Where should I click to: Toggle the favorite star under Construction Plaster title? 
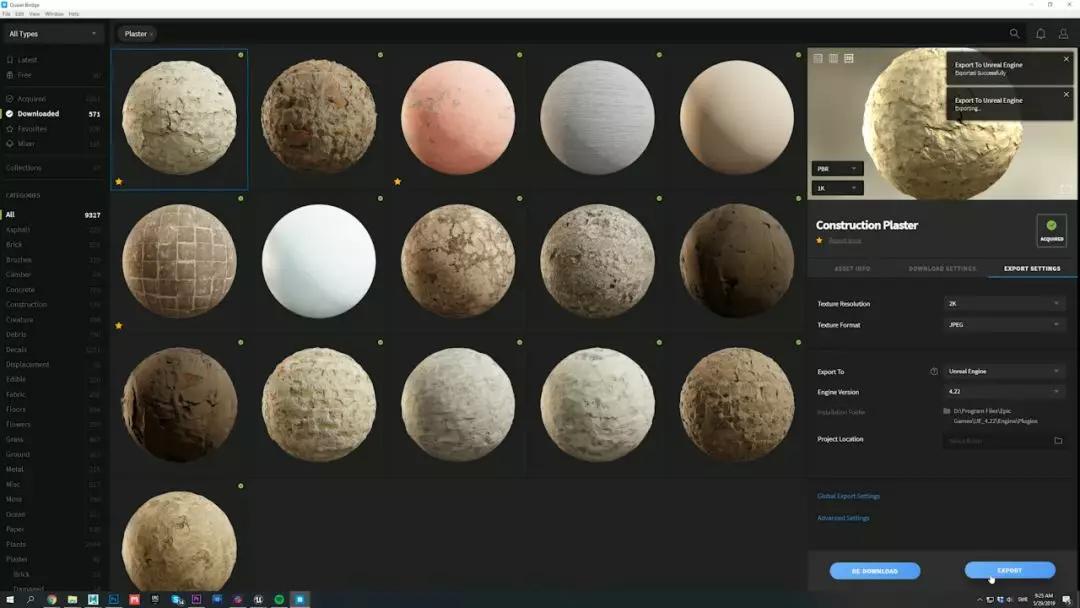pyautogui.click(x=820, y=240)
